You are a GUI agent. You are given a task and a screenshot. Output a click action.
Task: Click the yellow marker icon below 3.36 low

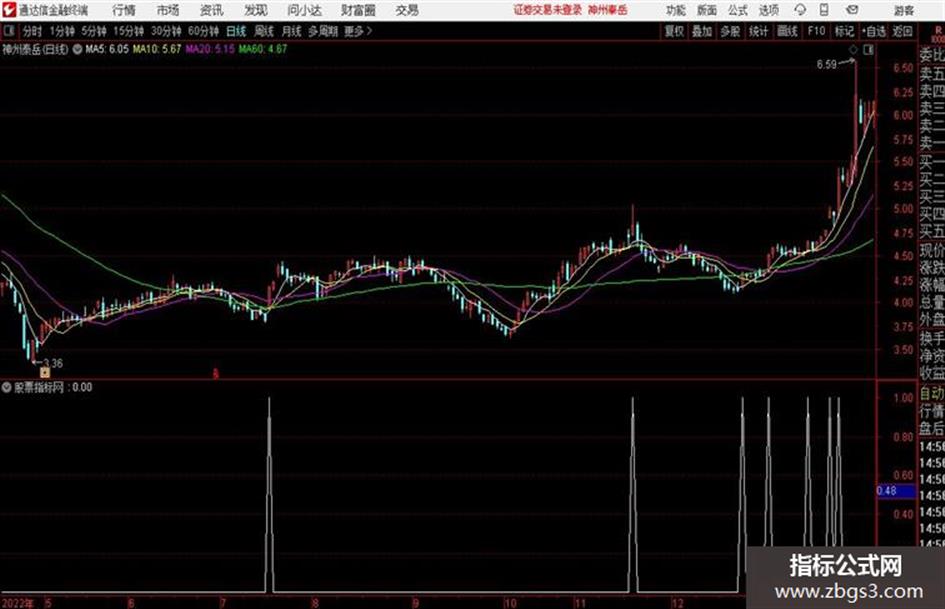click(x=45, y=373)
